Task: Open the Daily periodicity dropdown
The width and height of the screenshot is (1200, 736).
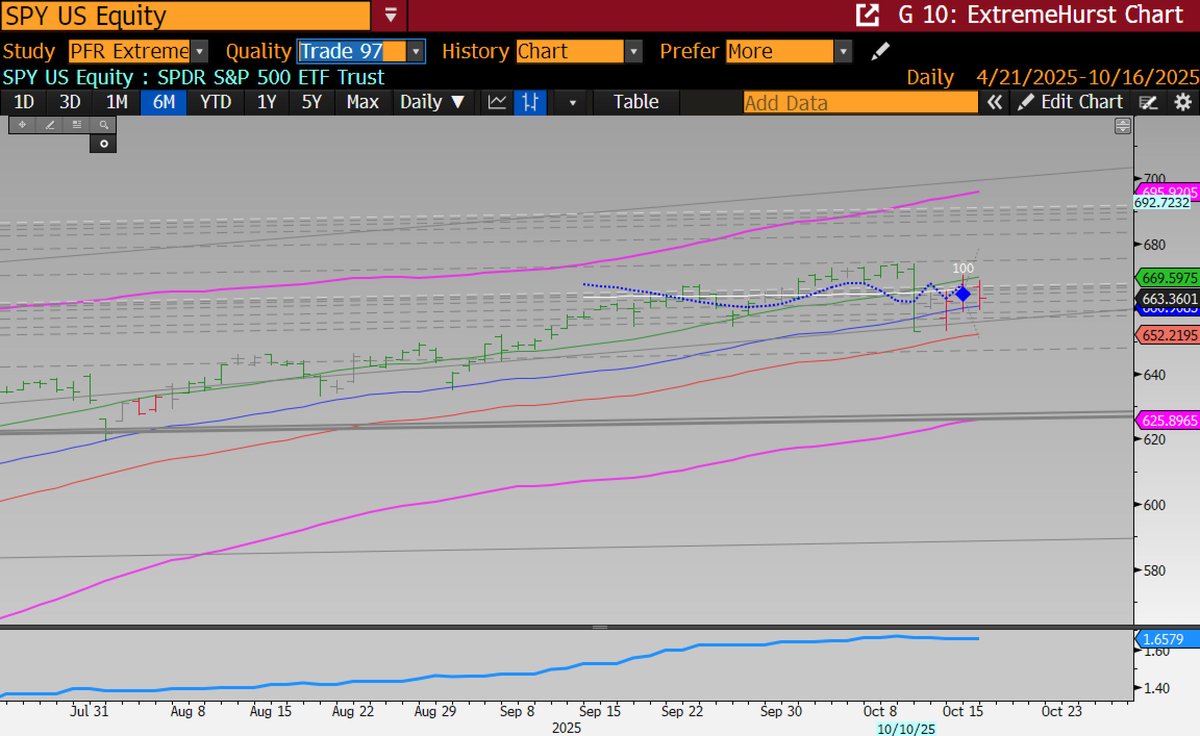Action: [432, 101]
